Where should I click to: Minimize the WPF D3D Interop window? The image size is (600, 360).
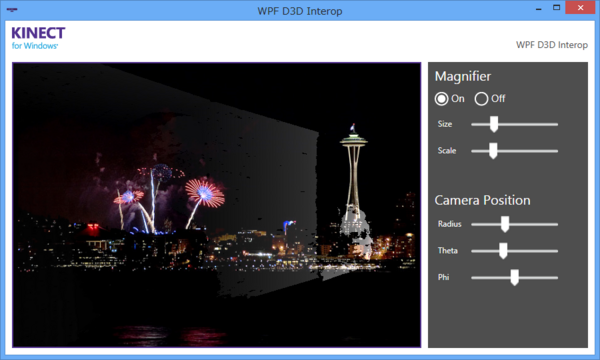pyautogui.click(x=539, y=8)
